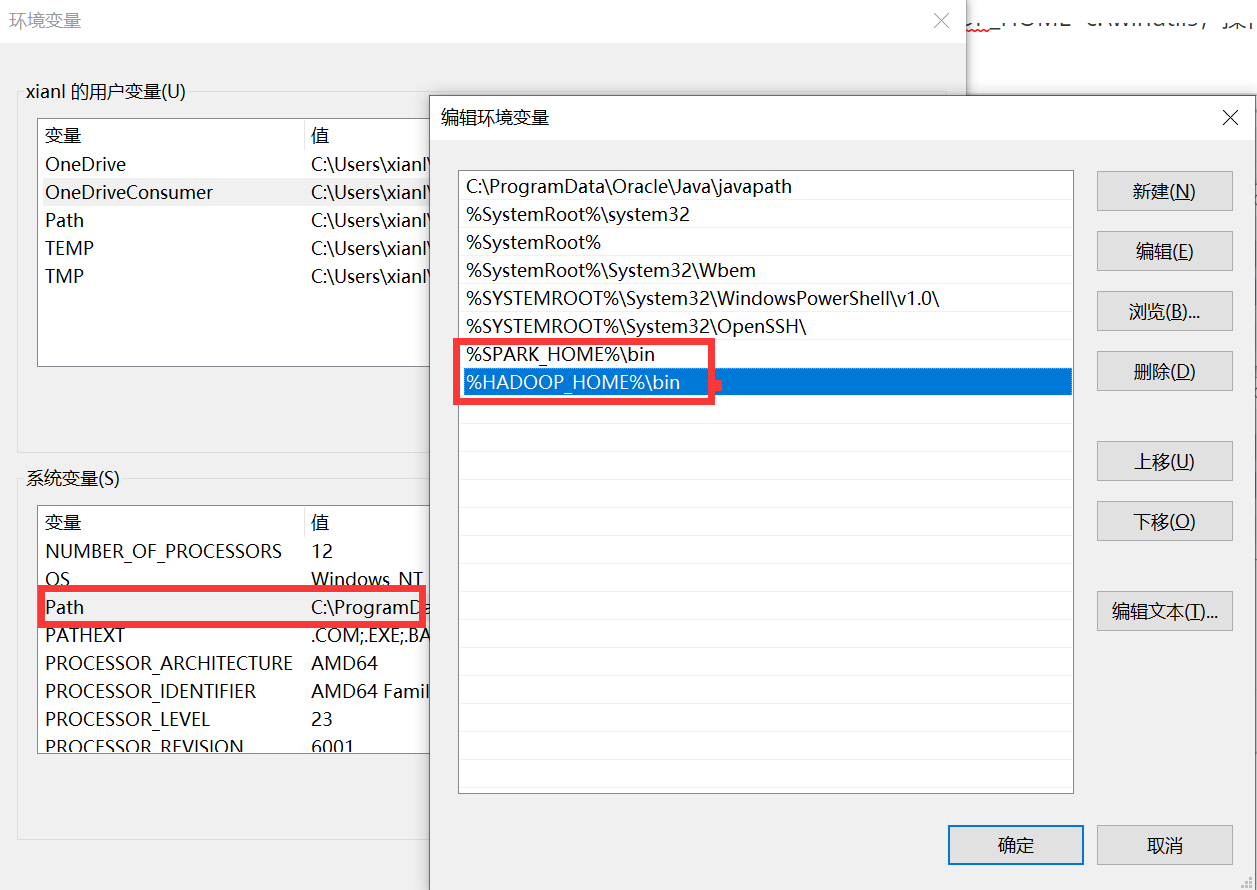1257x890 pixels.
Task: Select the OS system variable row
Action: pyautogui.click(x=233, y=579)
